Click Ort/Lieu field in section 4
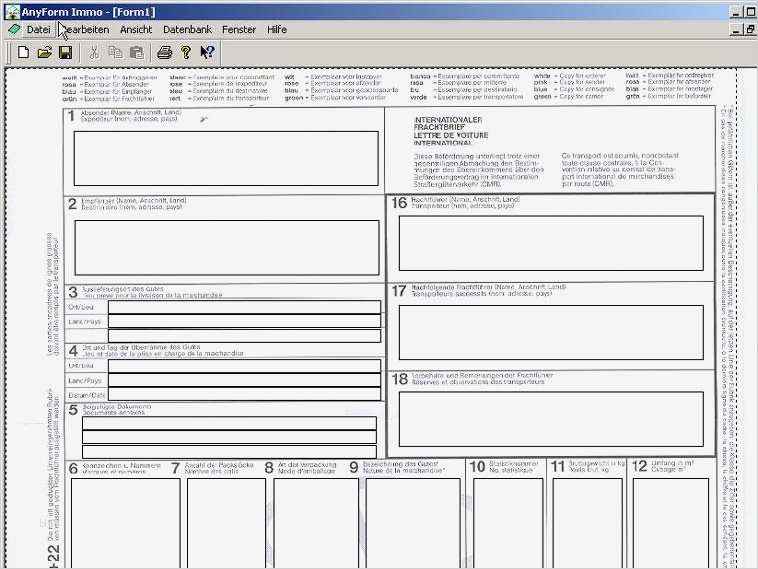This screenshot has width=758, height=569. click(244, 366)
